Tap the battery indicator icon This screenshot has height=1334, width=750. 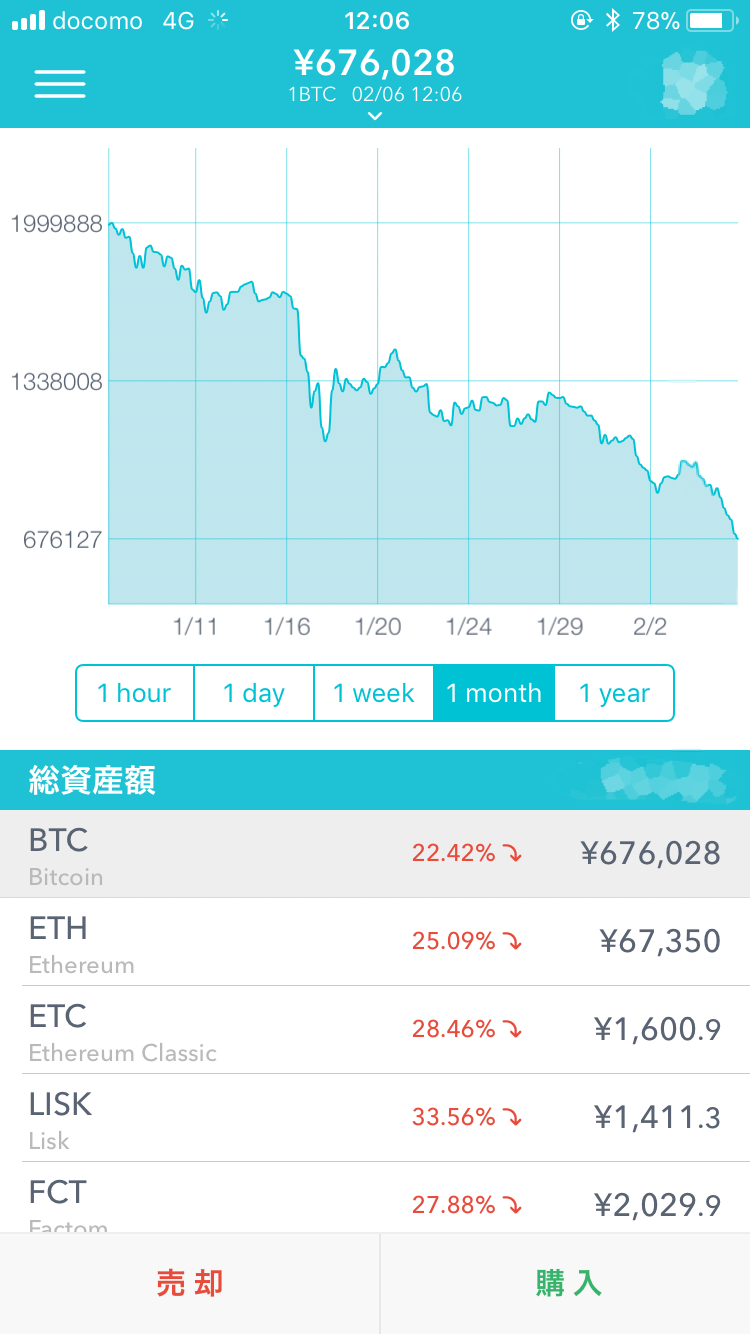pos(711,20)
